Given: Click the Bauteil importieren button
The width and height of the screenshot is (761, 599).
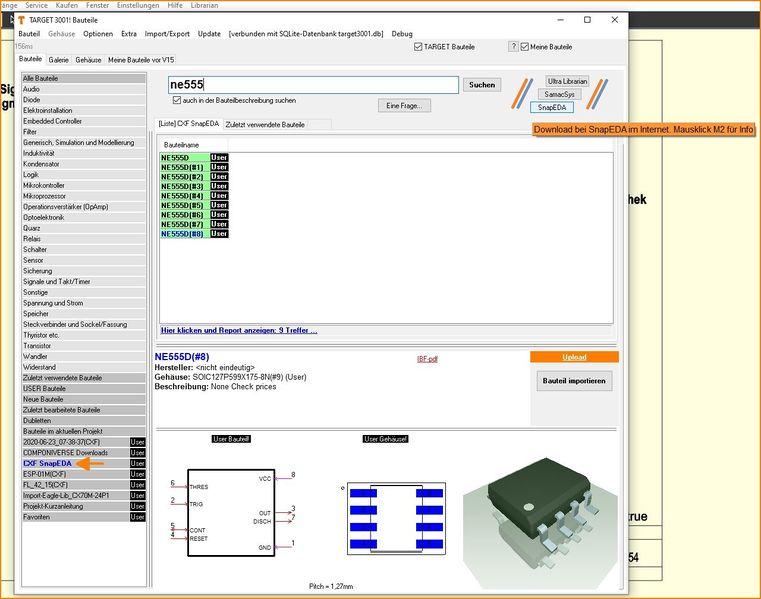Looking at the screenshot, I should (x=575, y=381).
